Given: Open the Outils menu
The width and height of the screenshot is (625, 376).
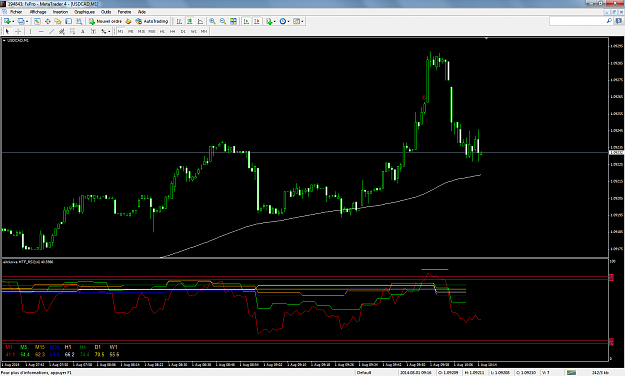Looking at the screenshot, I should point(106,12).
